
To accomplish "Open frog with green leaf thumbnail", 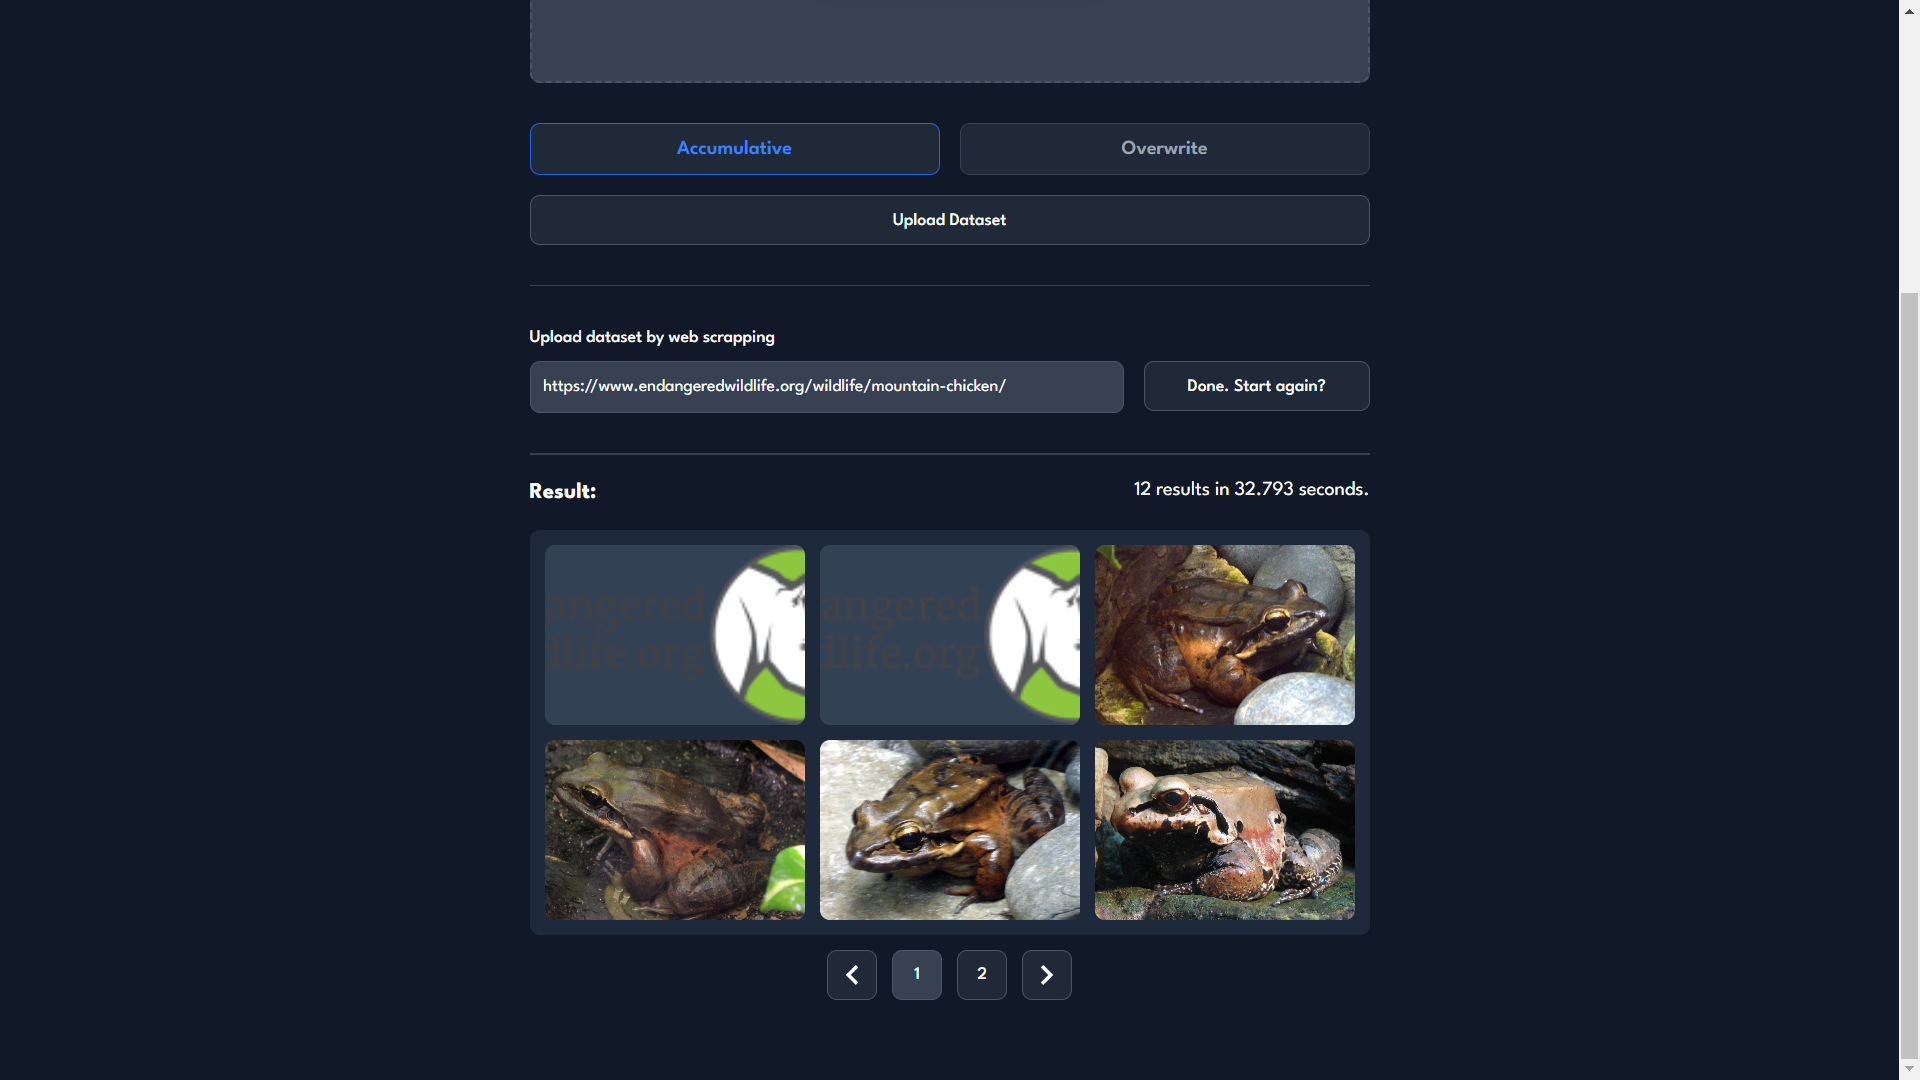I will point(675,830).
